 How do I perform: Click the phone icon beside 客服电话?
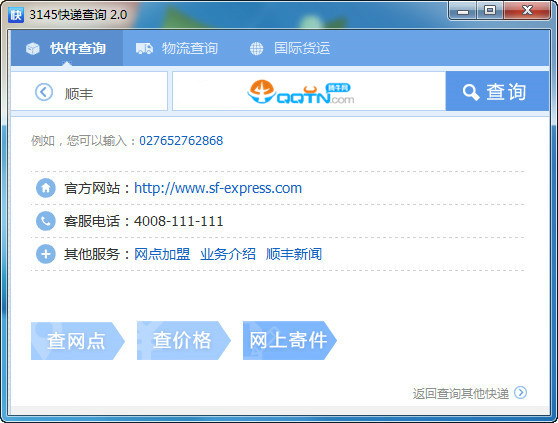46,221
